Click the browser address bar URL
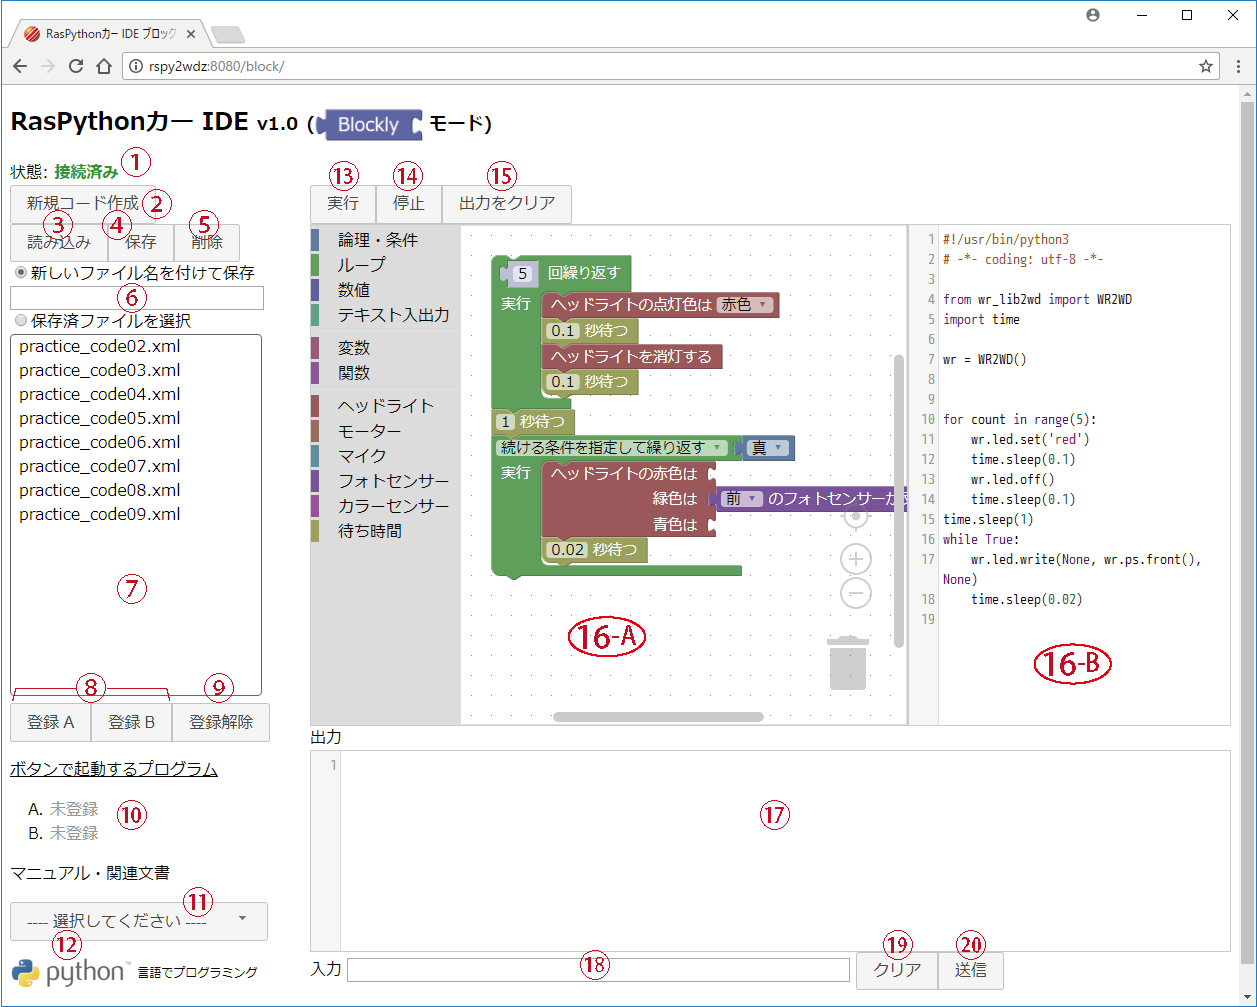The height and width of the screenshot is (1007, 1257). coord(217,67)
